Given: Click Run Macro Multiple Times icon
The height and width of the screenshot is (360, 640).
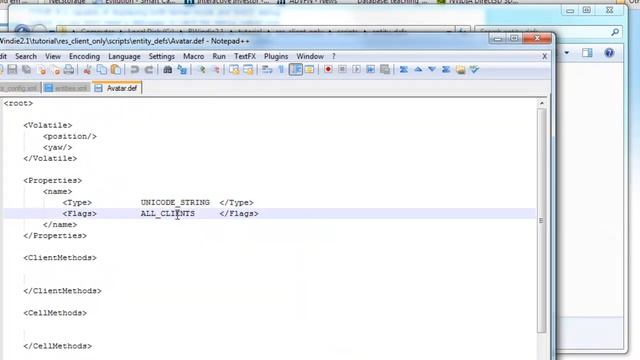Looking at the screenshot, I should point(371,69).
